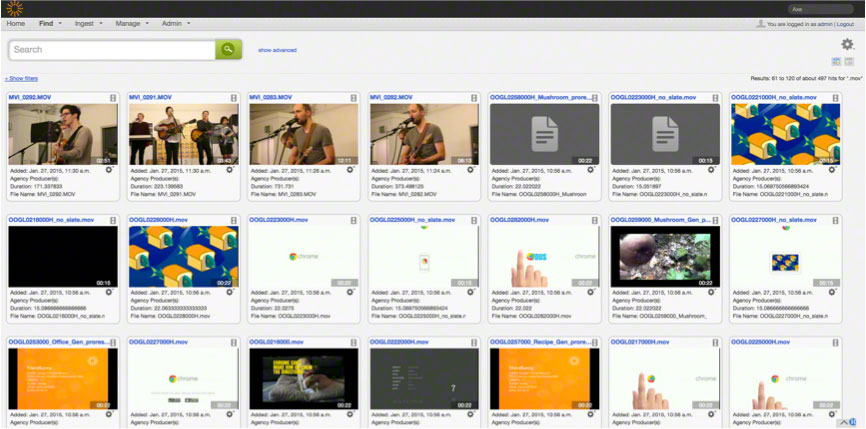The height and width of the screenshot is (429, 866).
Task: Open the OOGL0253000_Office_Gen_prores title link
Action: click(59, 342)
